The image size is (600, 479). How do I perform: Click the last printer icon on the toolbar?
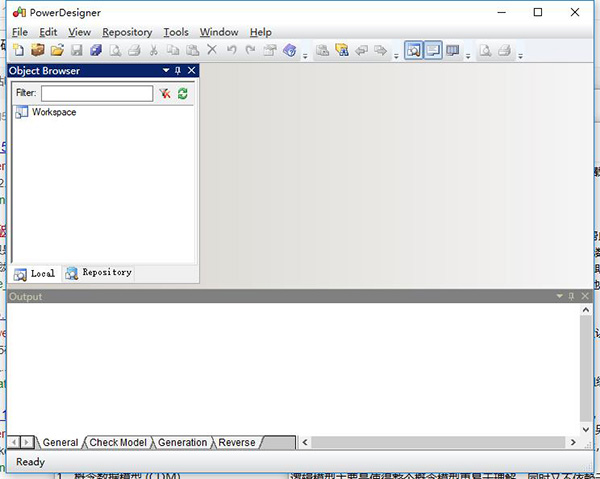coord(505,50)
